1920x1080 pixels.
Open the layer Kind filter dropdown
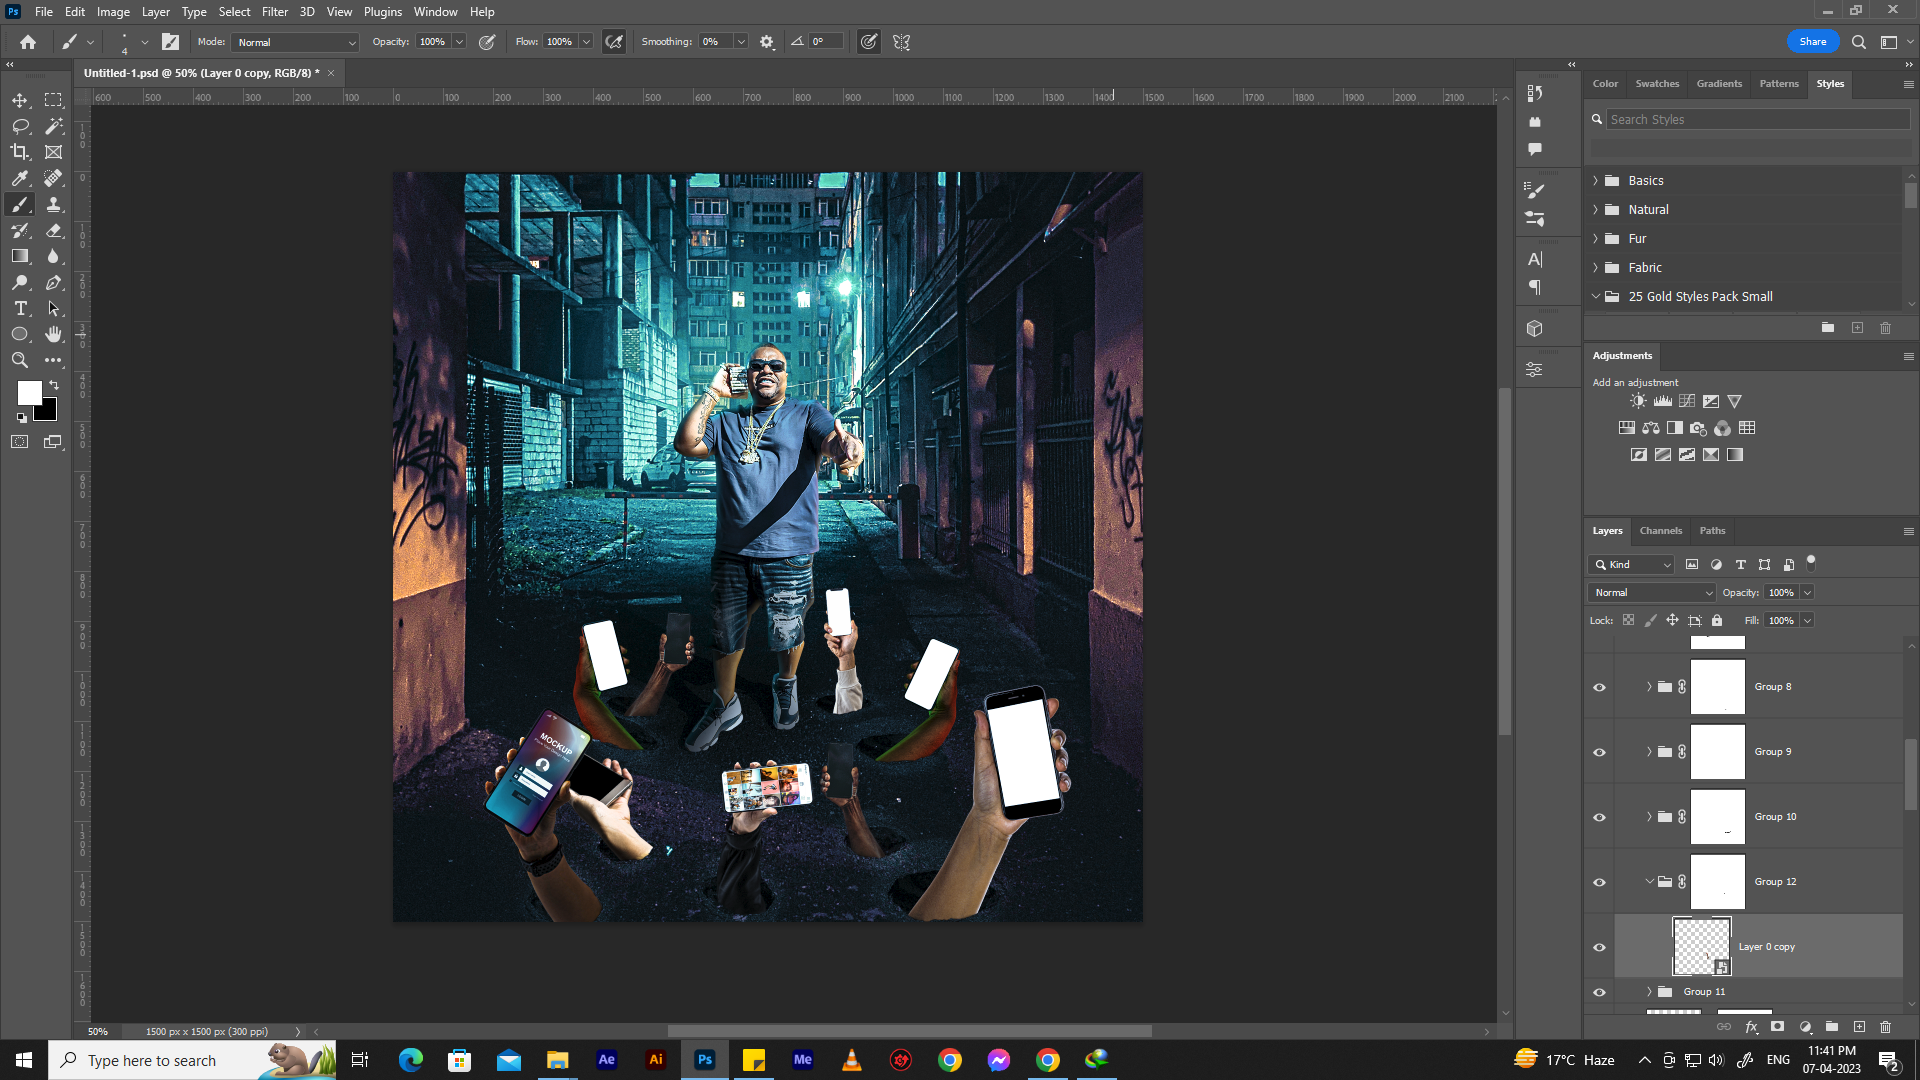click(x=1631, y=564)
